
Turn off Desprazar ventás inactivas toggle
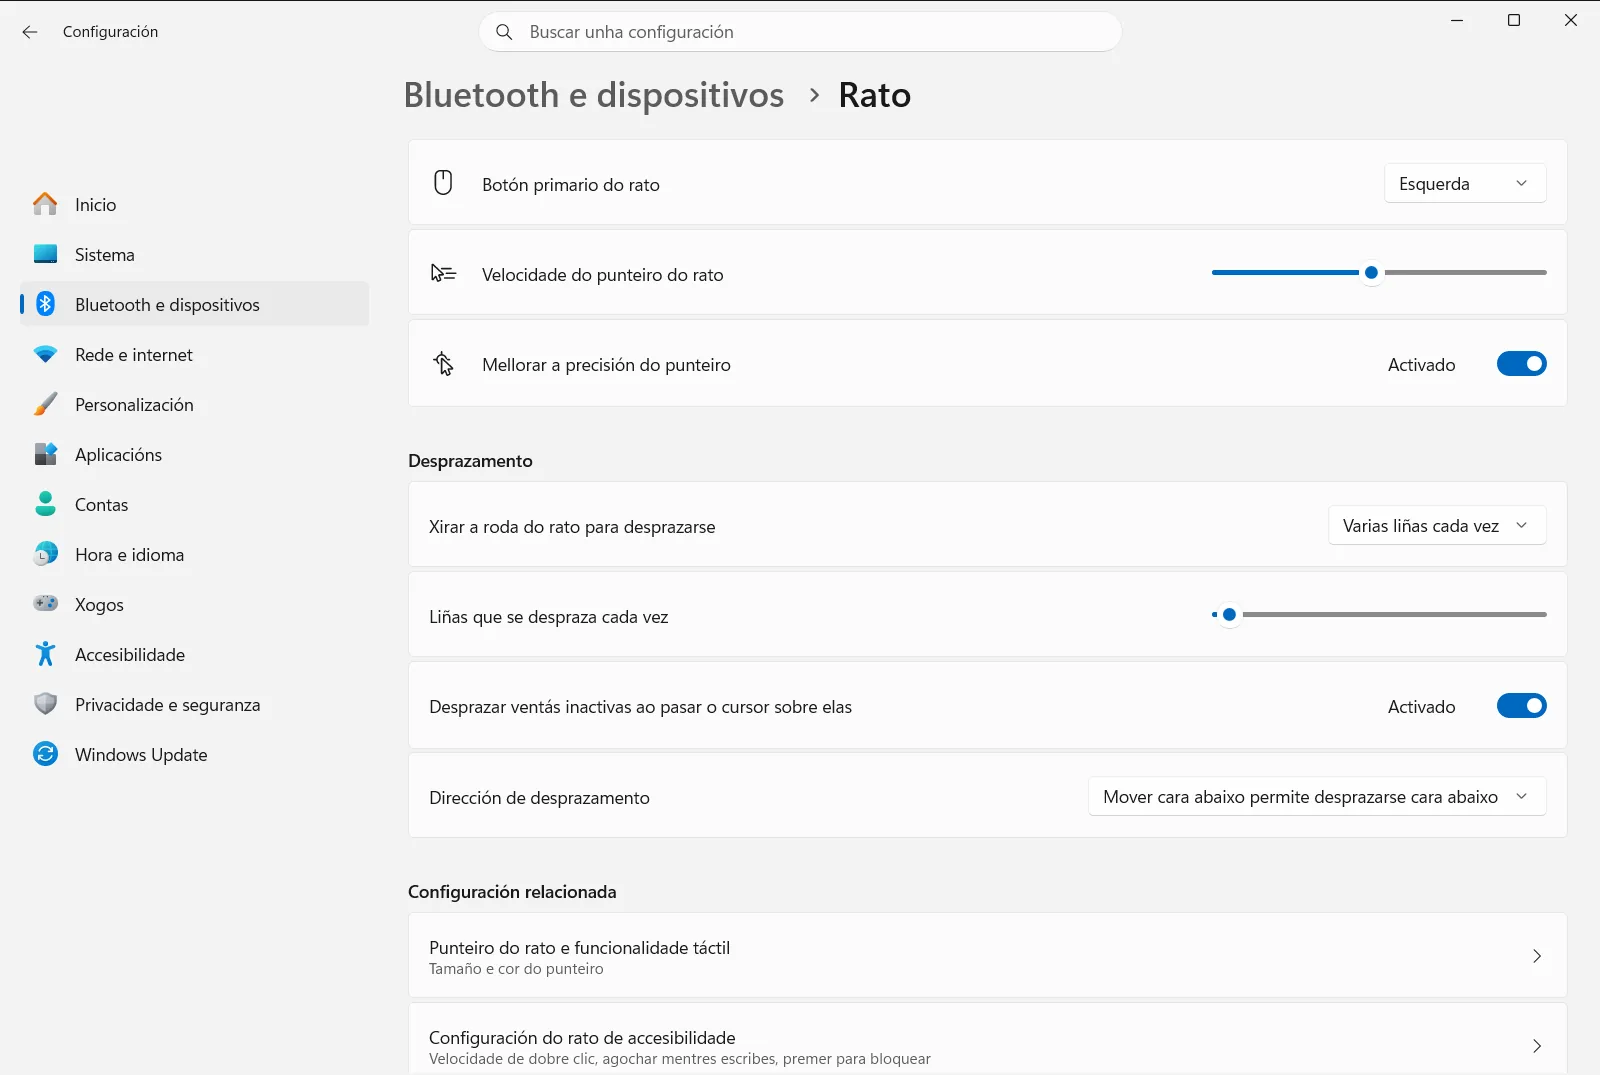[x=1521, y=706]
